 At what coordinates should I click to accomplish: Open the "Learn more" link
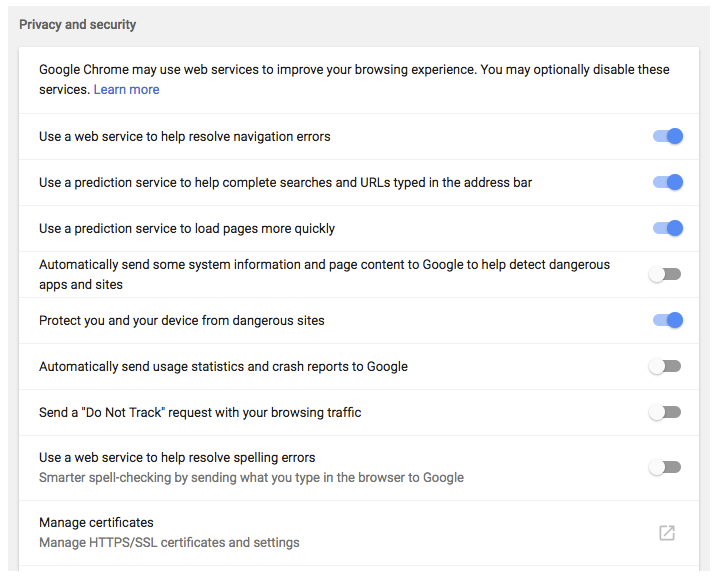point(126,90)
